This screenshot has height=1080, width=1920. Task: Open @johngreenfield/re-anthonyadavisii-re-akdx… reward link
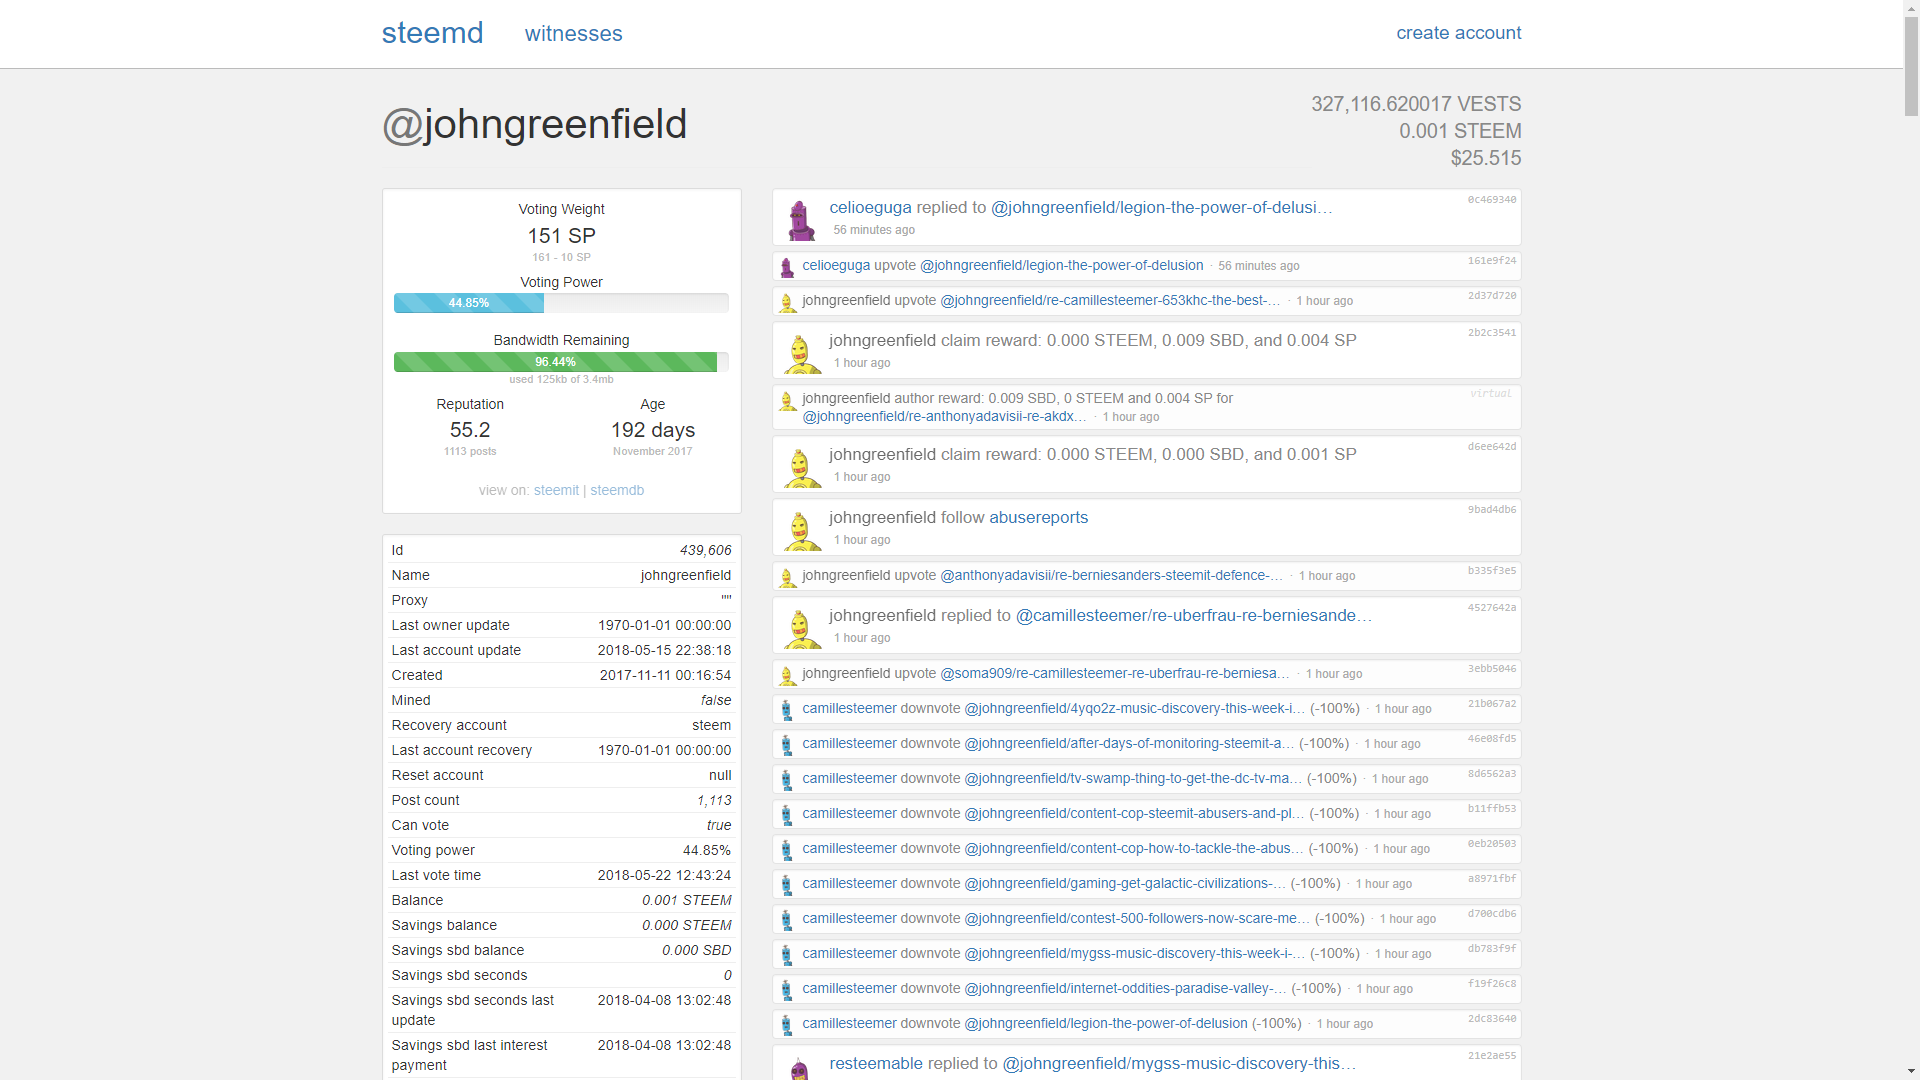944,416
